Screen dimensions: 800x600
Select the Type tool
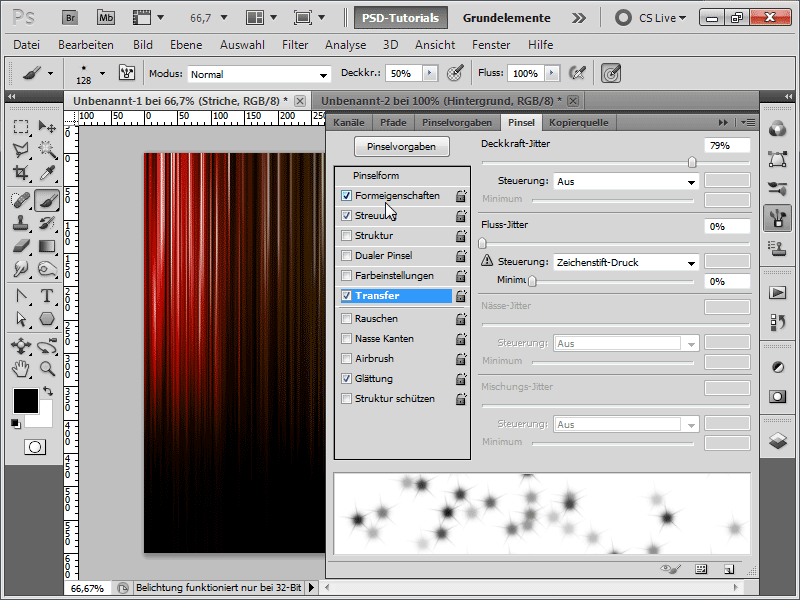(x=47, y=296)
